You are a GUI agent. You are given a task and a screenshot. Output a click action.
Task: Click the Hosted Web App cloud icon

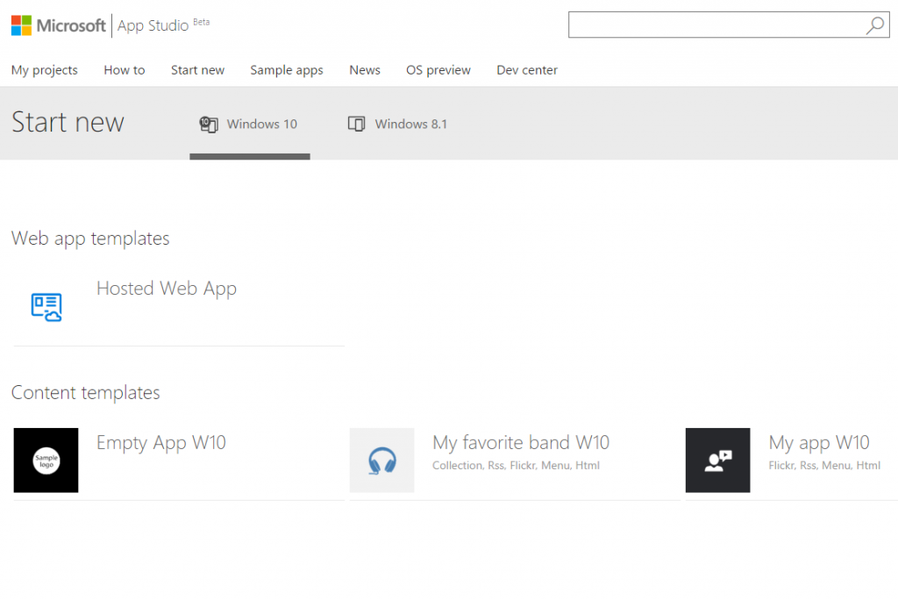[46, 307]
